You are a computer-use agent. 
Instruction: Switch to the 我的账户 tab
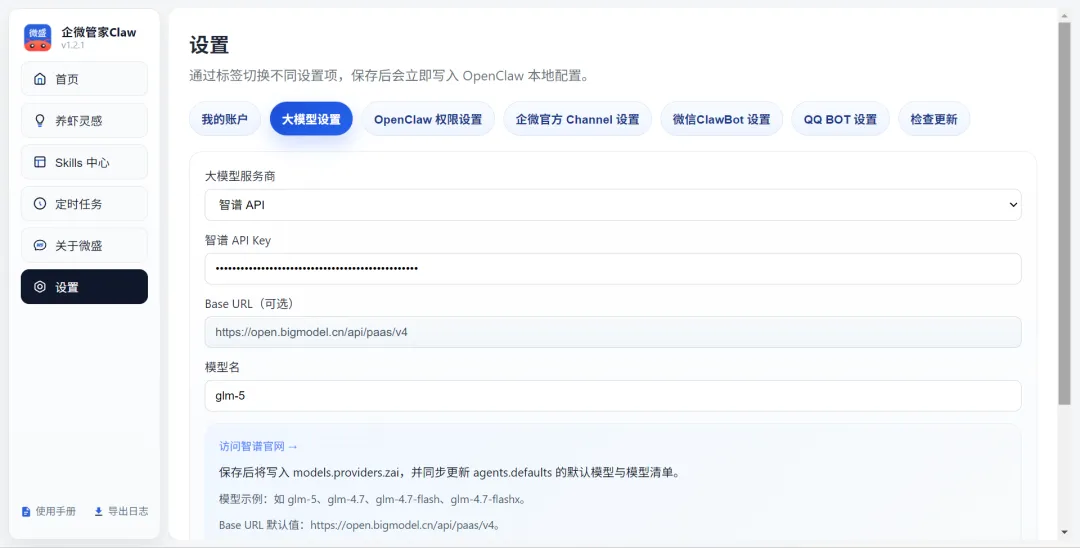[x=225, y=119]
